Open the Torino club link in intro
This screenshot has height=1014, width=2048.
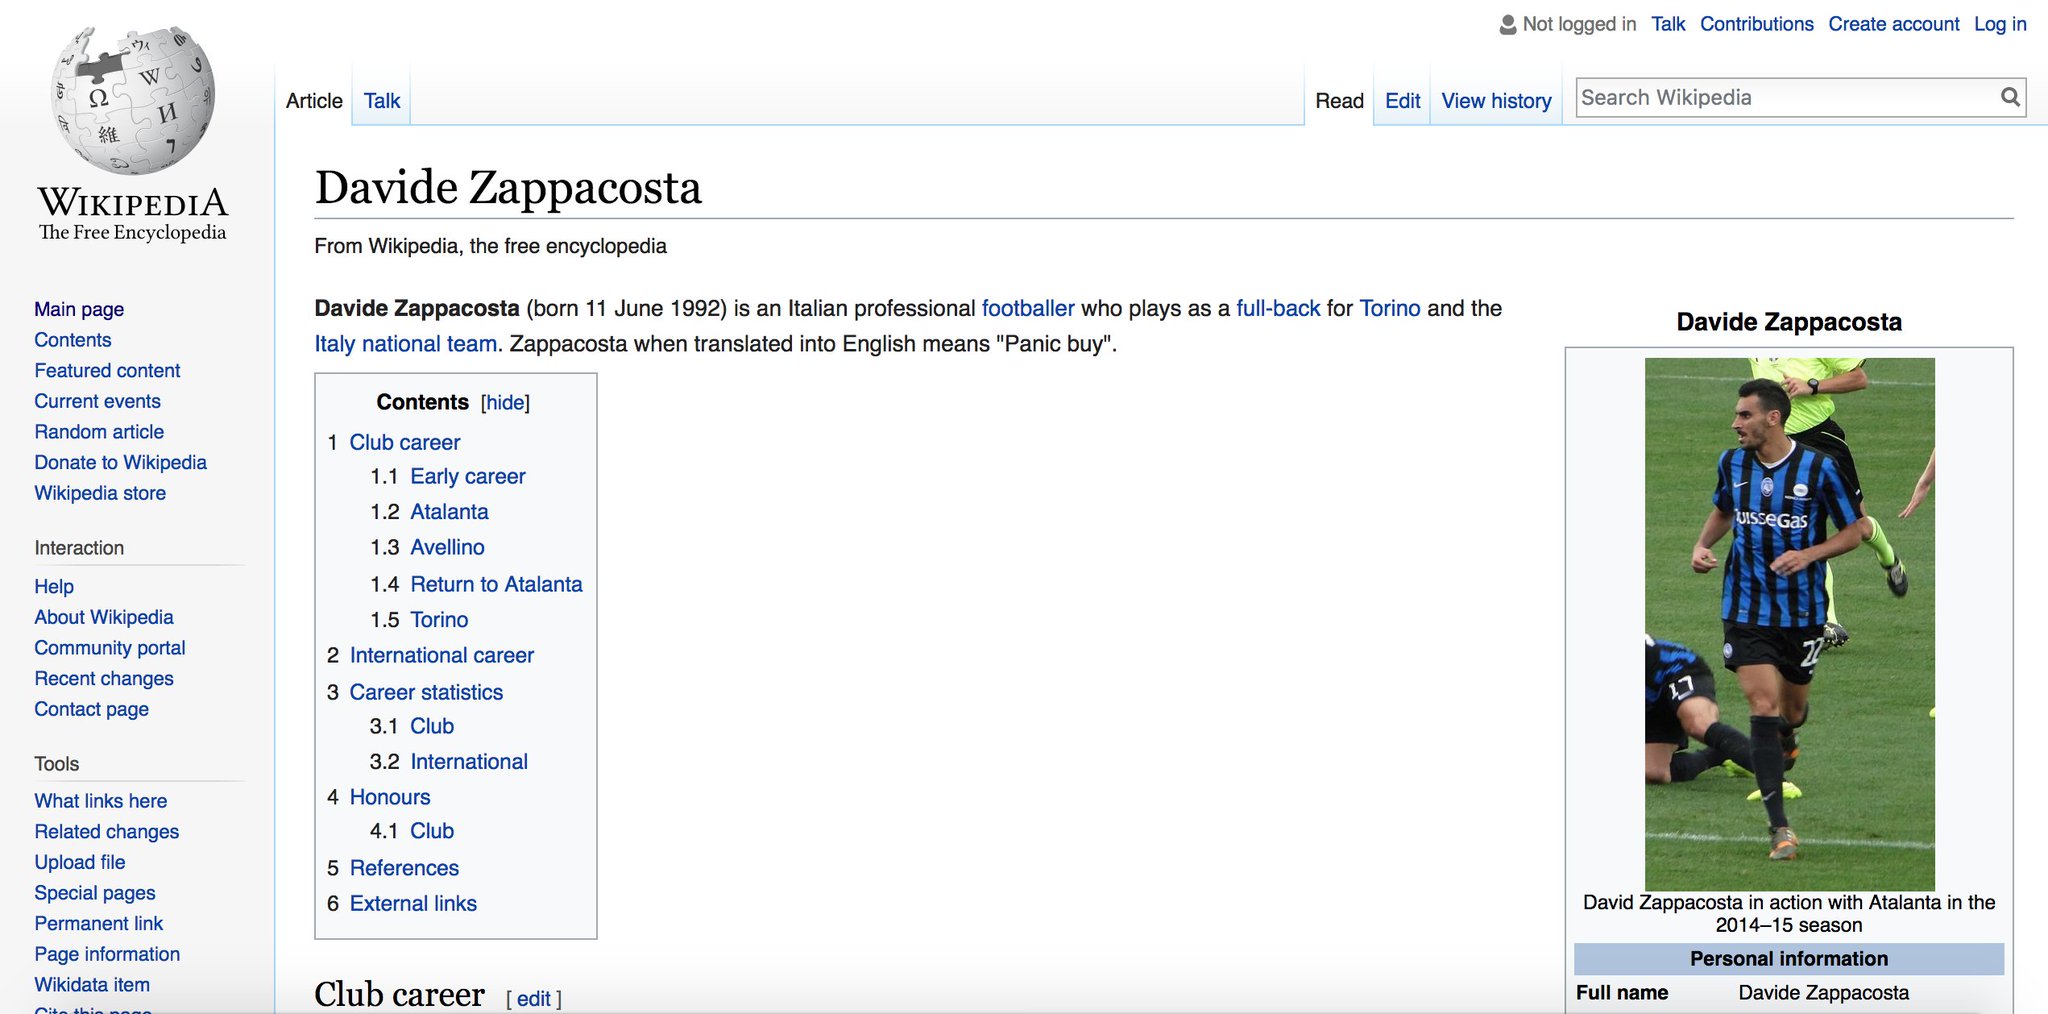(x=1389, y=308)
